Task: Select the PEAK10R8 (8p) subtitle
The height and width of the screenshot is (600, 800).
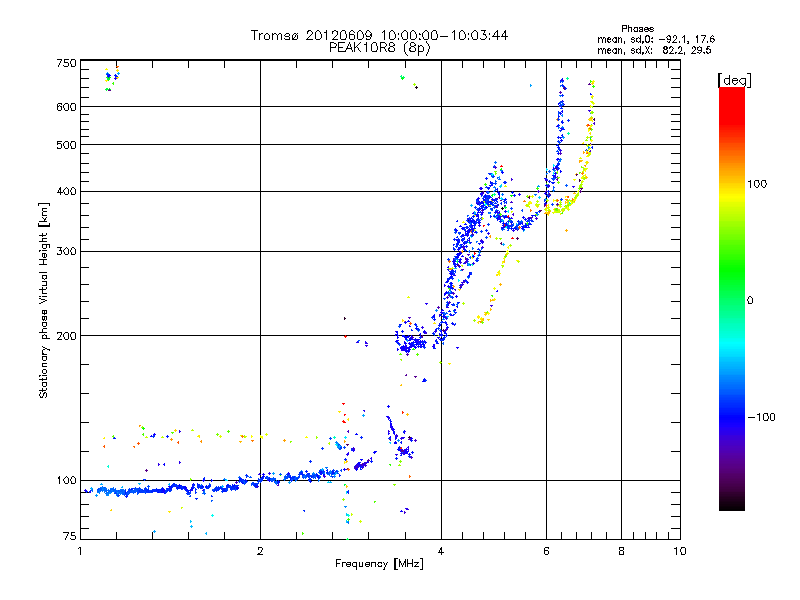Action: click(x=379, y=47)
